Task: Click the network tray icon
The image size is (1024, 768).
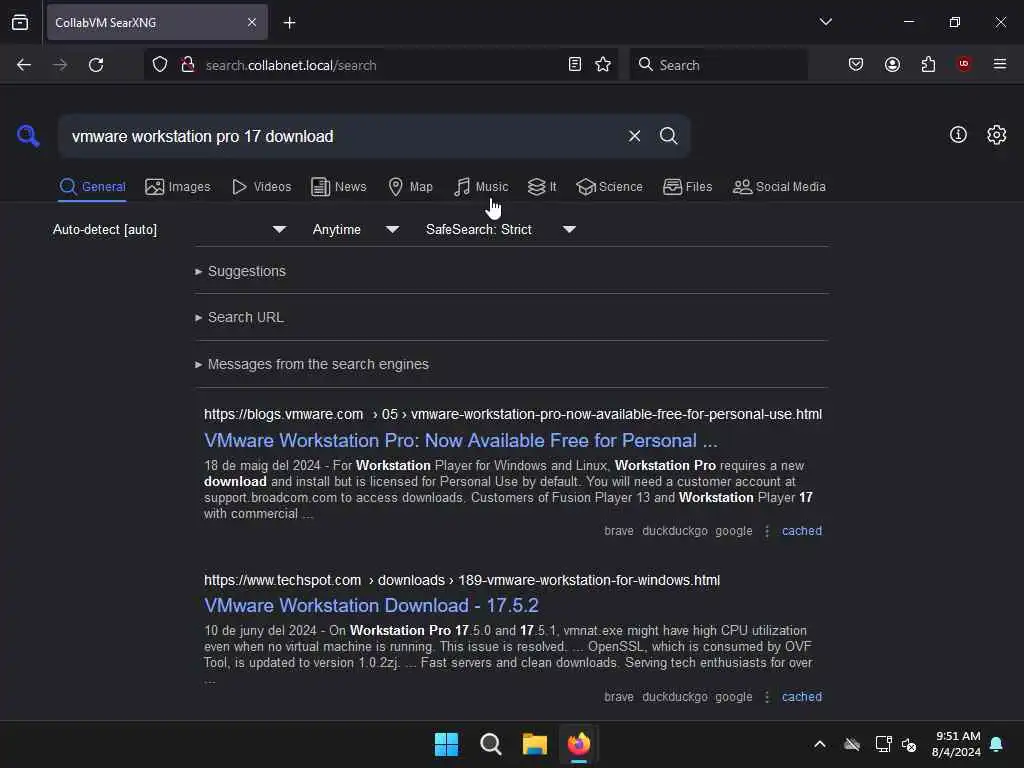Action: [x=883, y=744]
